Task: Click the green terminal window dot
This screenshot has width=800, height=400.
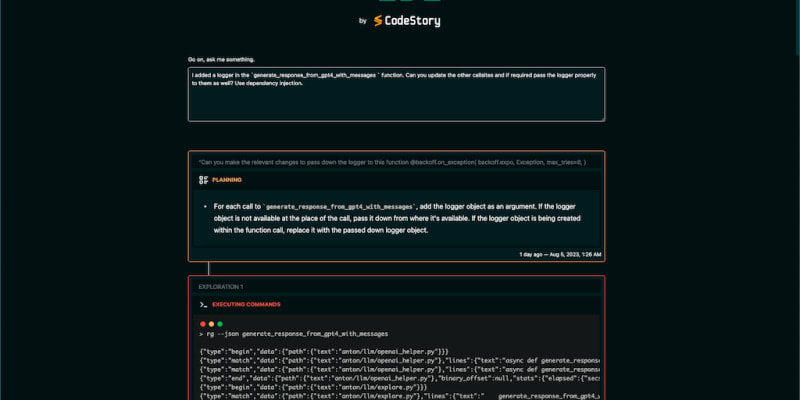Action: [x=223, y=324]
